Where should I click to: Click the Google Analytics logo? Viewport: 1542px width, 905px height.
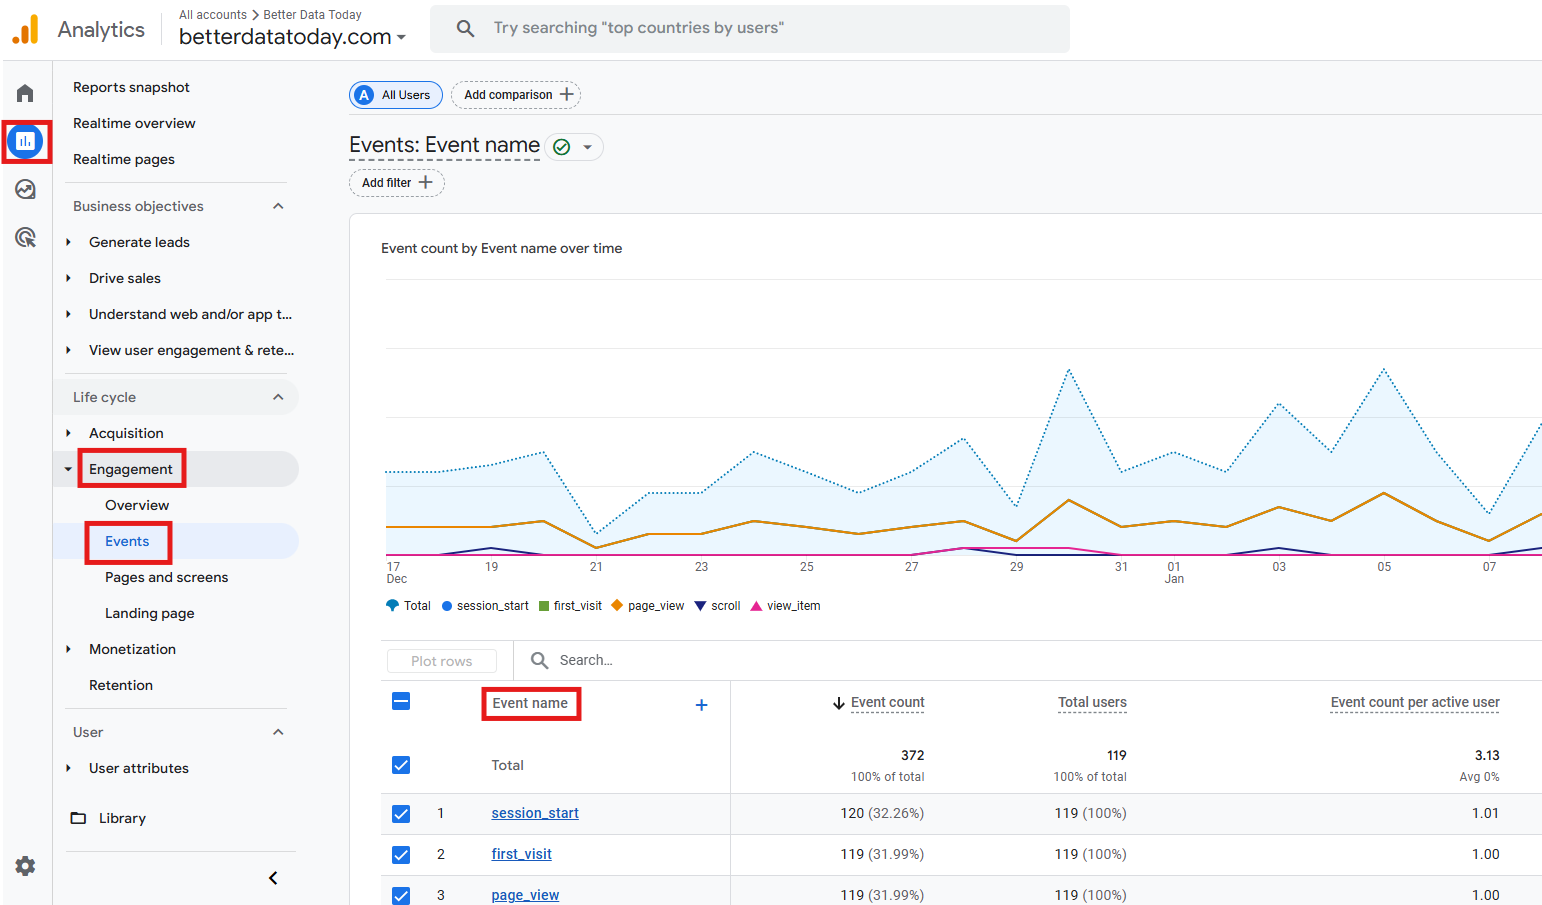click(25, 29)
